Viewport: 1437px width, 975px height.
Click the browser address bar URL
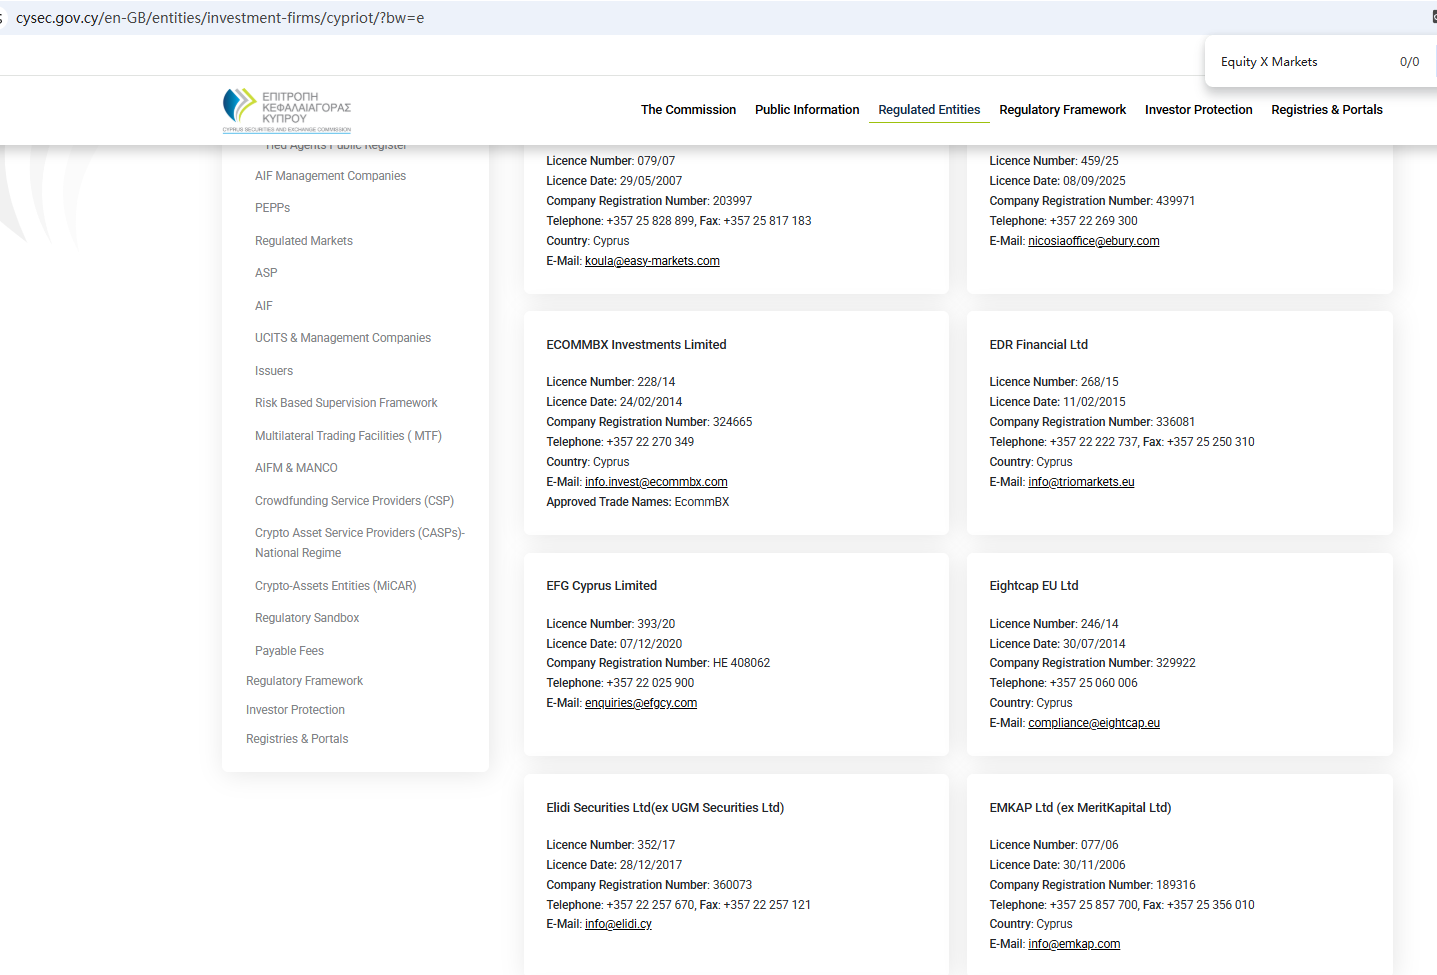click(220, 18)
